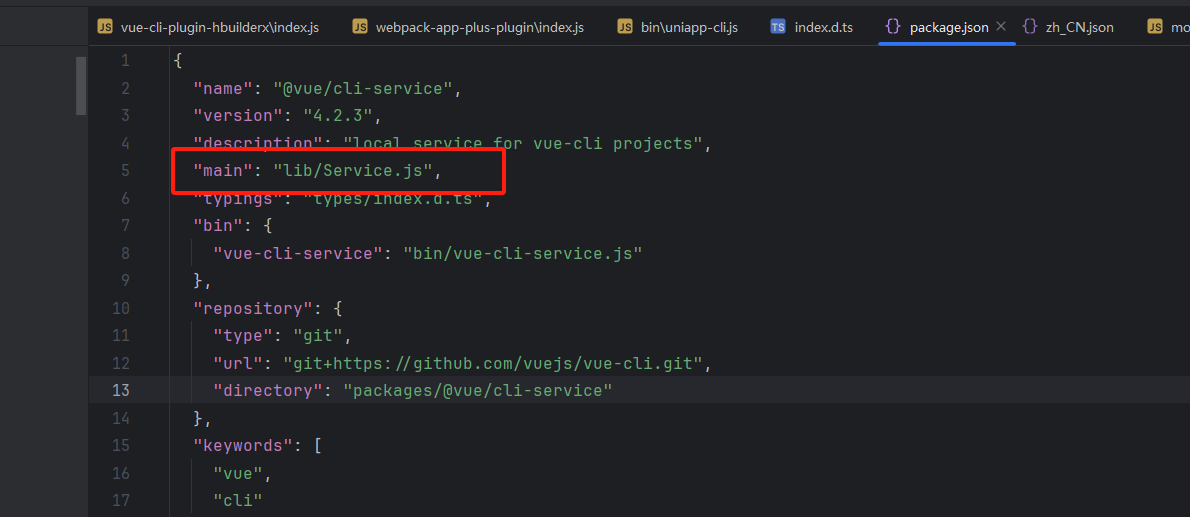Click the JS icon on webpack-app-plus-plugin tab
Viewport: 1190px width, 517px height.
(x=360, y=27)
